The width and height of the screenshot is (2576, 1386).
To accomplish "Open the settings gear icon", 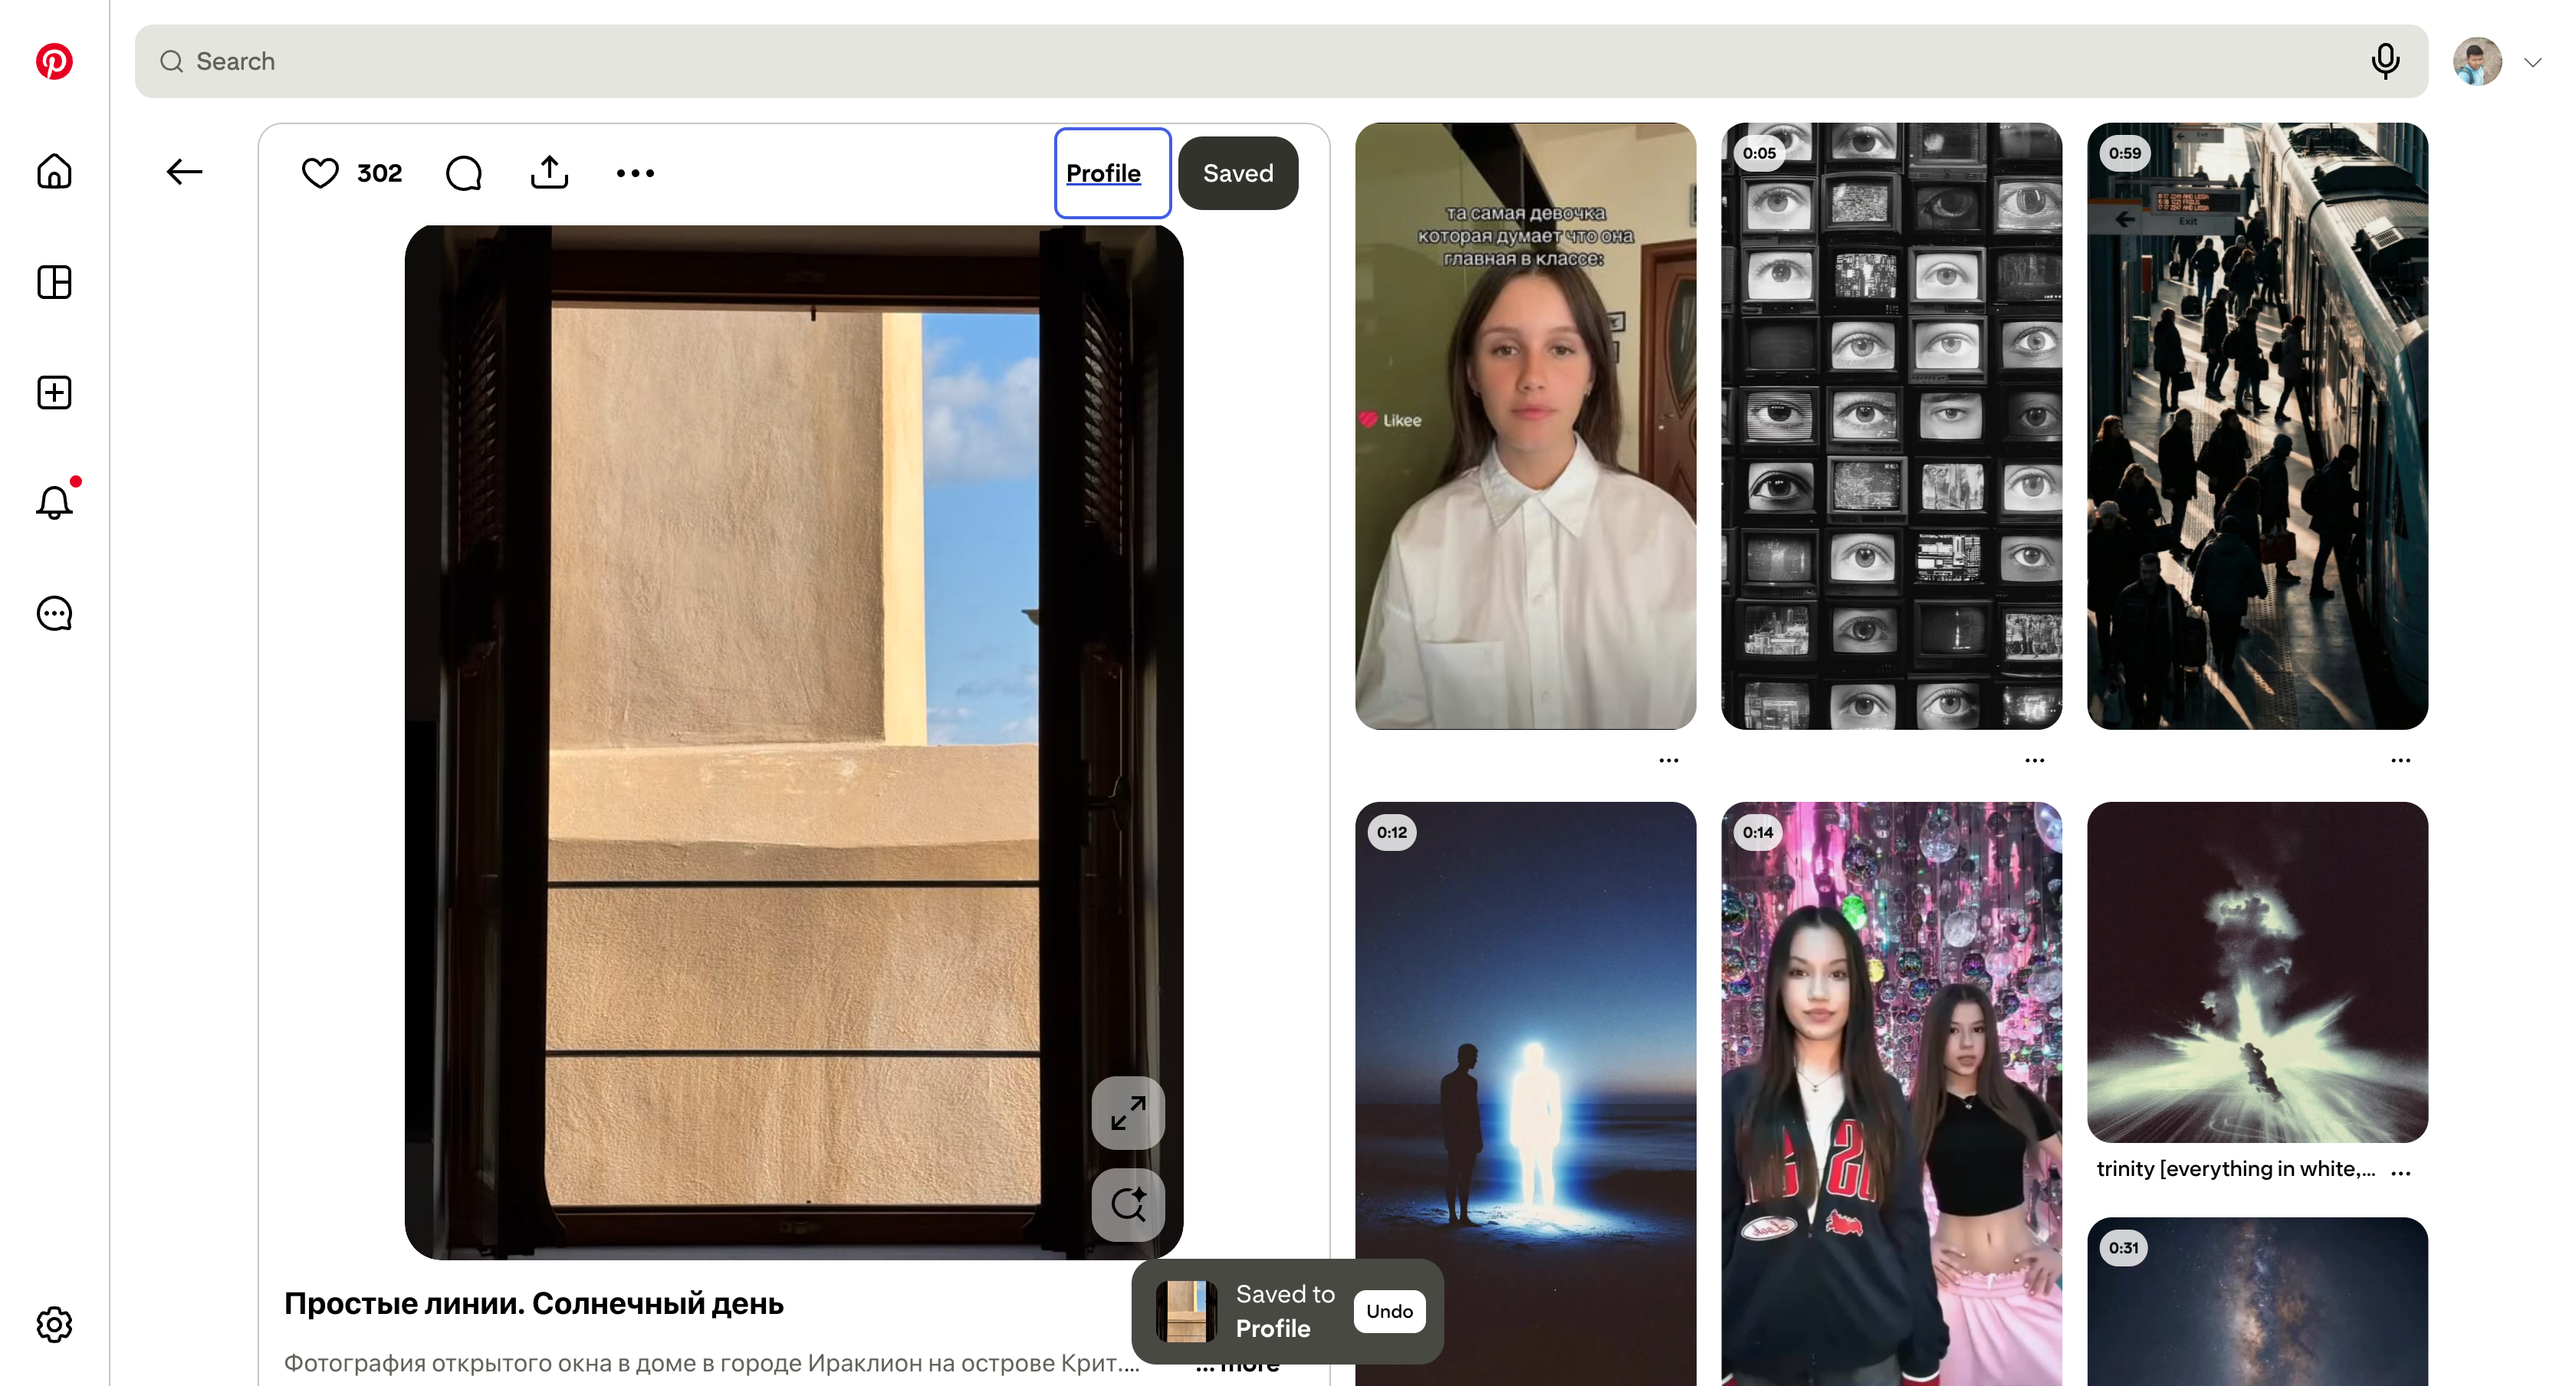I will pyautogui.click(x=54, y=1324).
